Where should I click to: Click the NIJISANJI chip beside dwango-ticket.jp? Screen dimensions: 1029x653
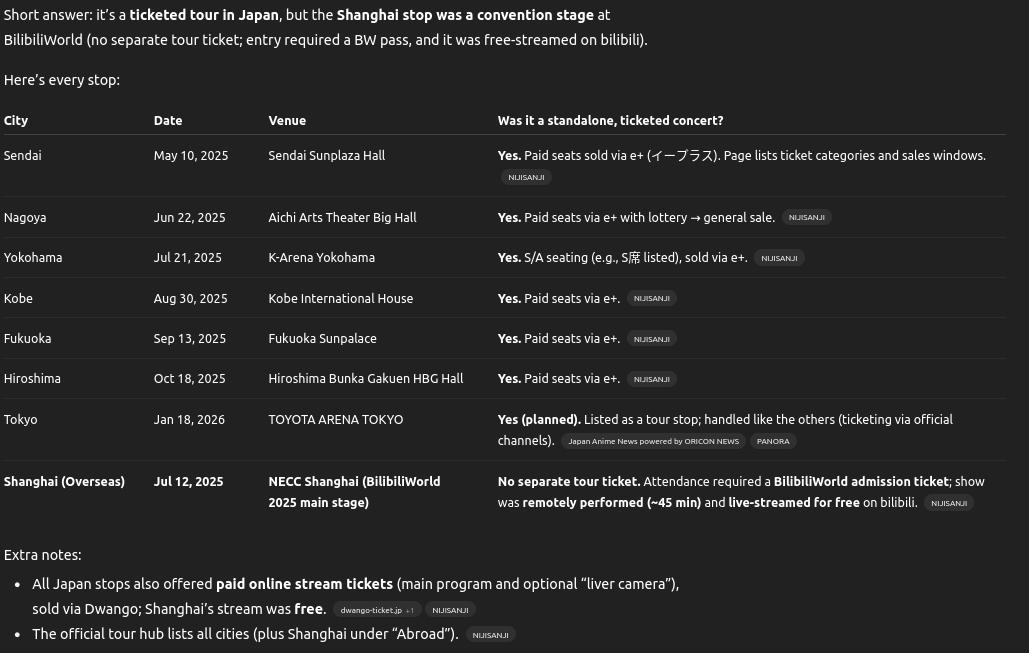click(450, 610)
